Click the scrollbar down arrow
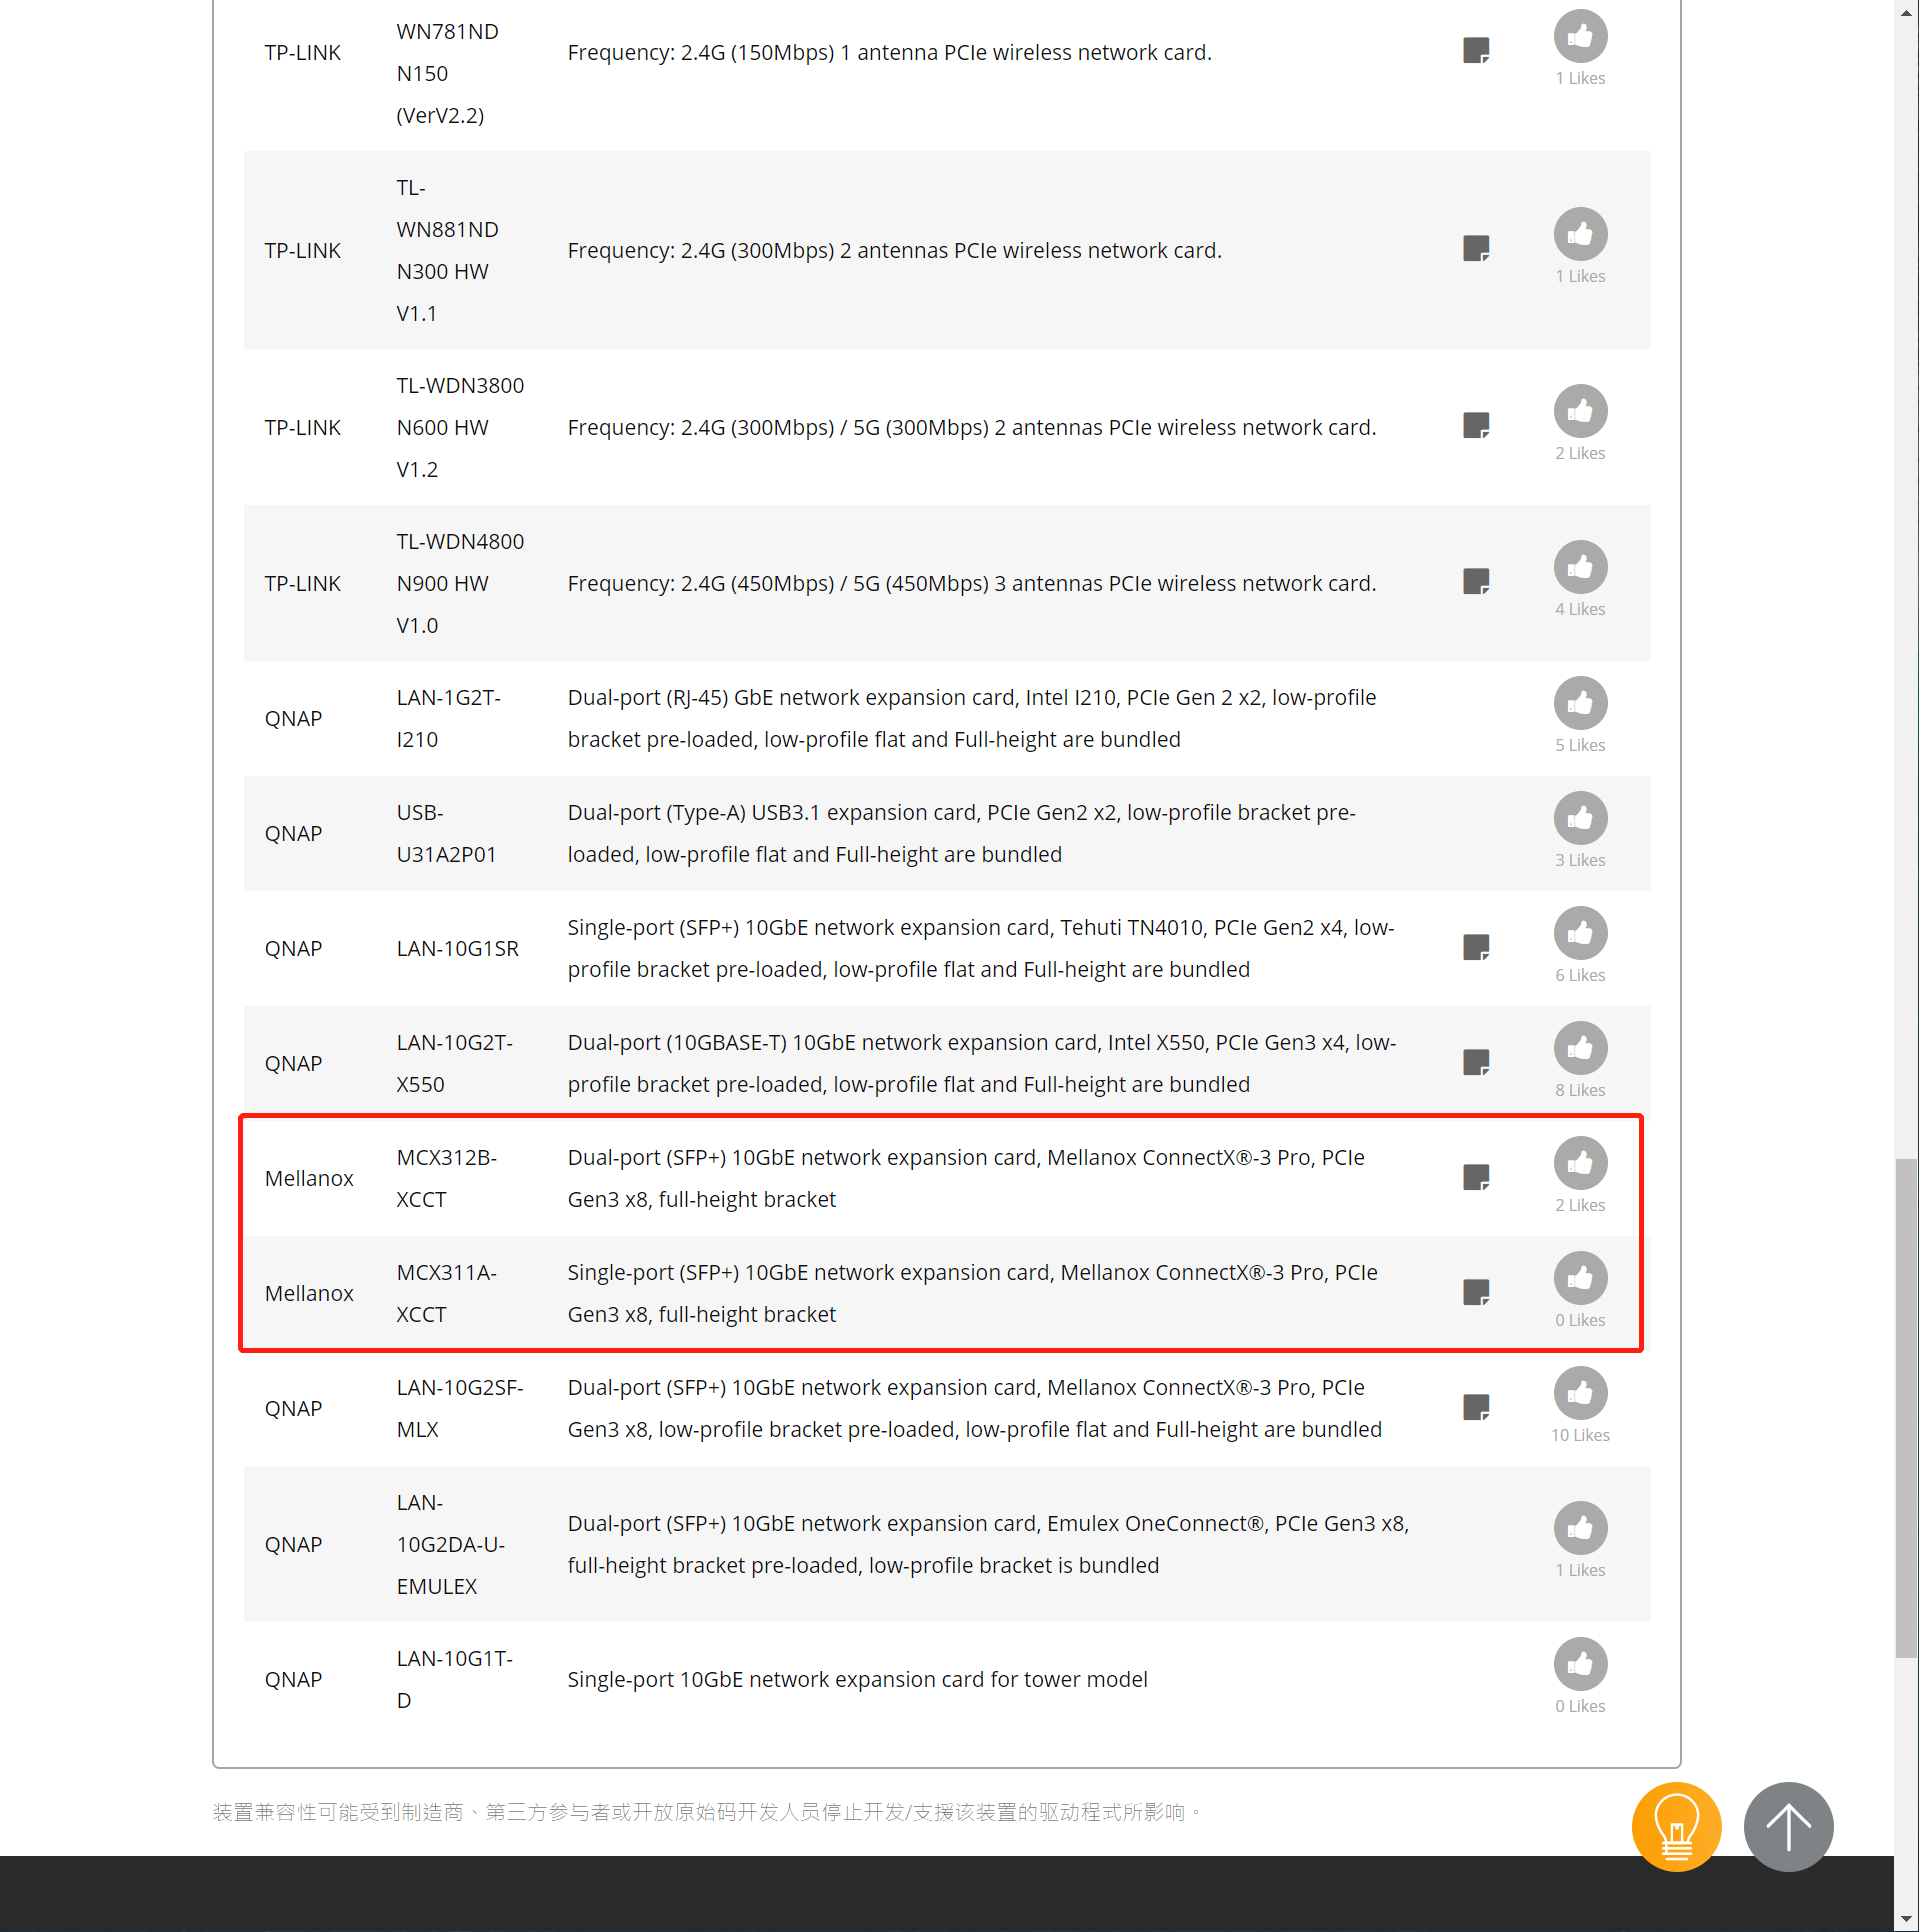This screenshot has height=1932, width=1919. click(x=1906, y=1921)
